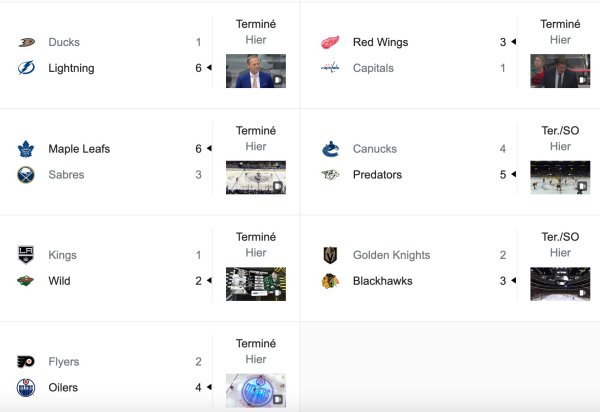Click the Vancouver Canucks logo
The height and width of the screenshot is (412, 600).
(x=330, y=149)
